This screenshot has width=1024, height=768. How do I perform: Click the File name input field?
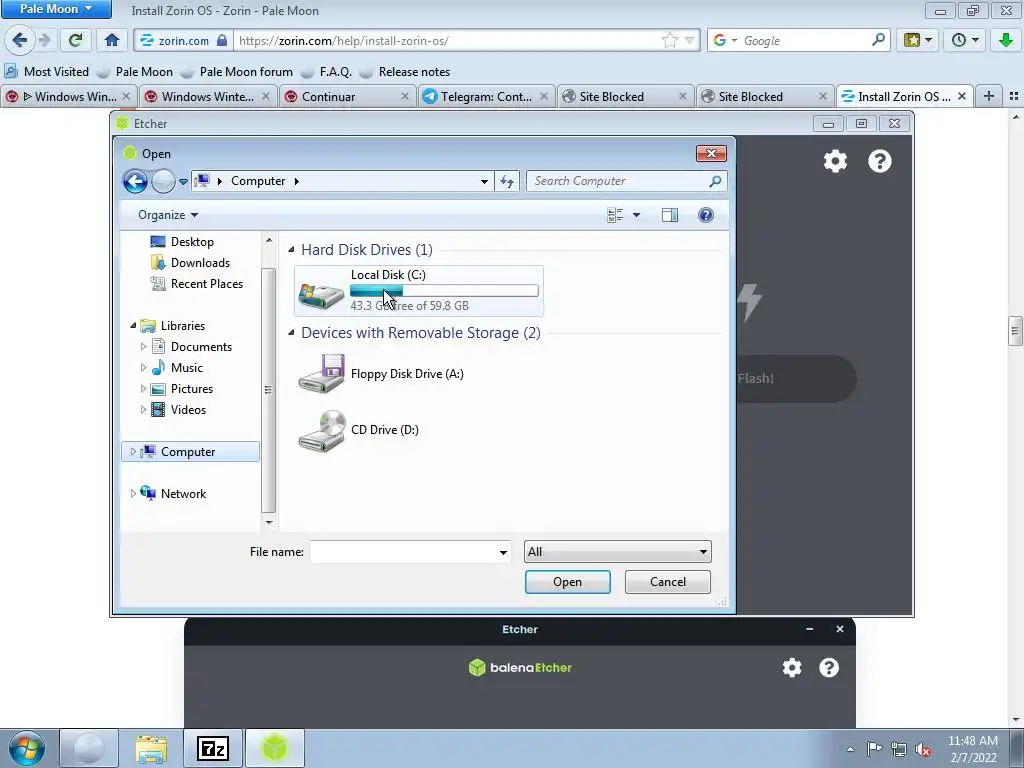[404, 552]
